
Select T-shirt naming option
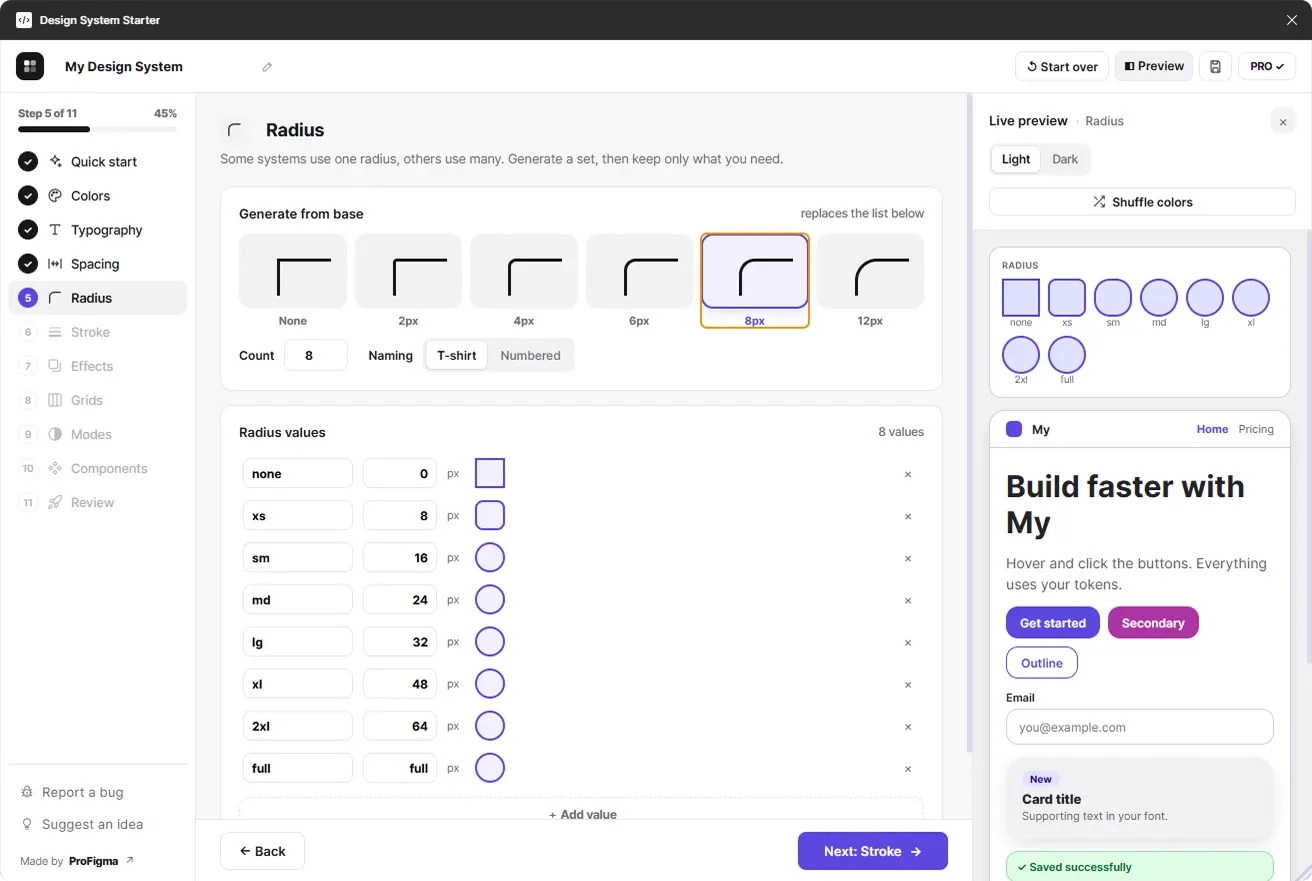coord(457,355)
